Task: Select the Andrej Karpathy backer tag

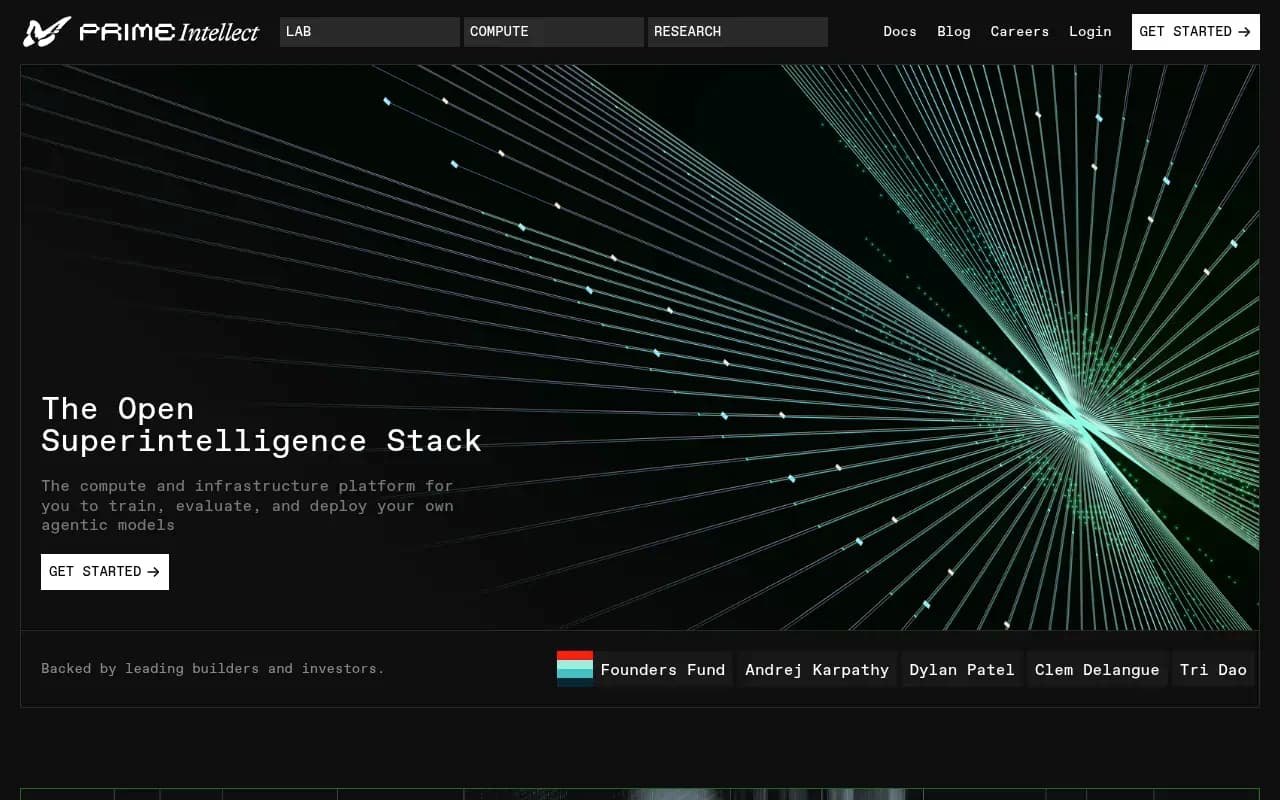Action: 817,670
